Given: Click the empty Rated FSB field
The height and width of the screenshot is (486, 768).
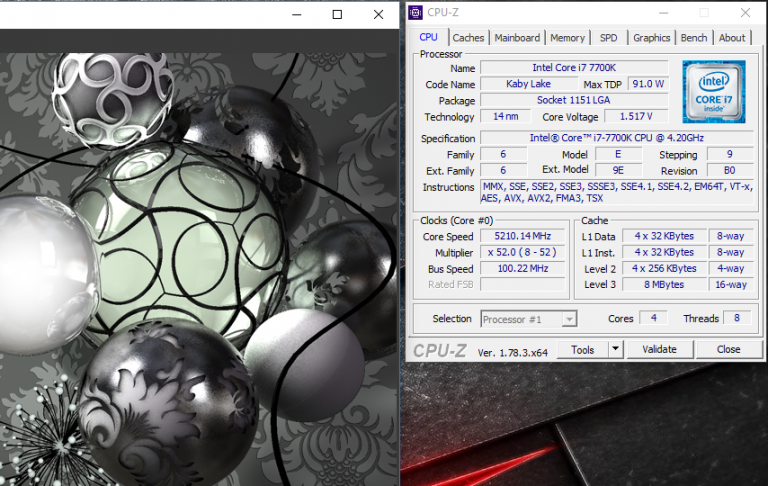Looking at the screenshot, I should 523,285.
